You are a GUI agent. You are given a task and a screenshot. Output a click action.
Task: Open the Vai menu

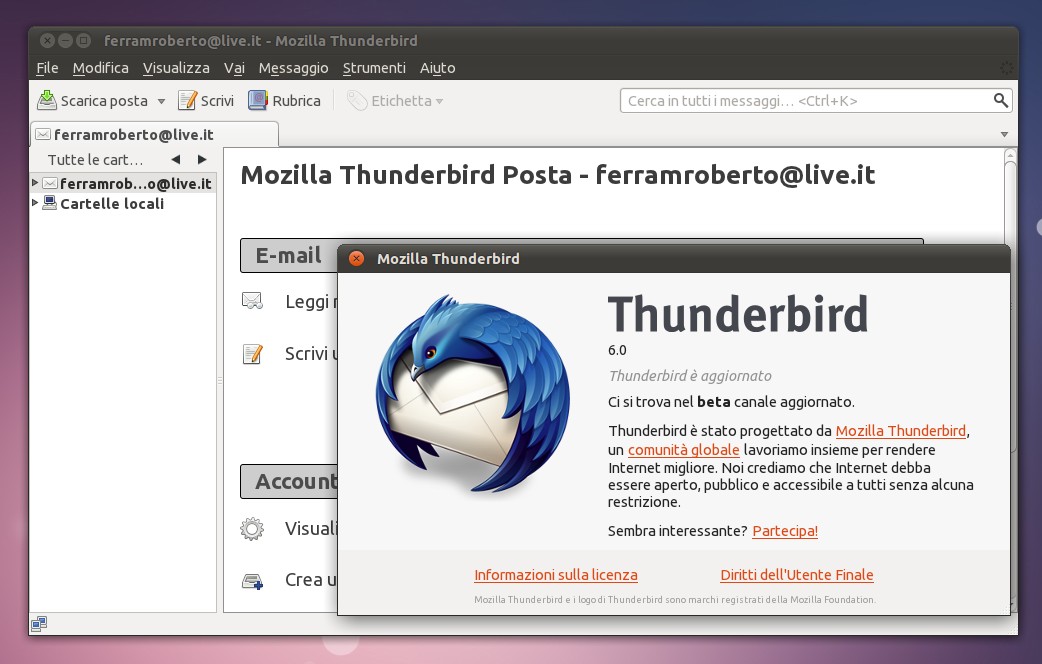pos(234,68)
